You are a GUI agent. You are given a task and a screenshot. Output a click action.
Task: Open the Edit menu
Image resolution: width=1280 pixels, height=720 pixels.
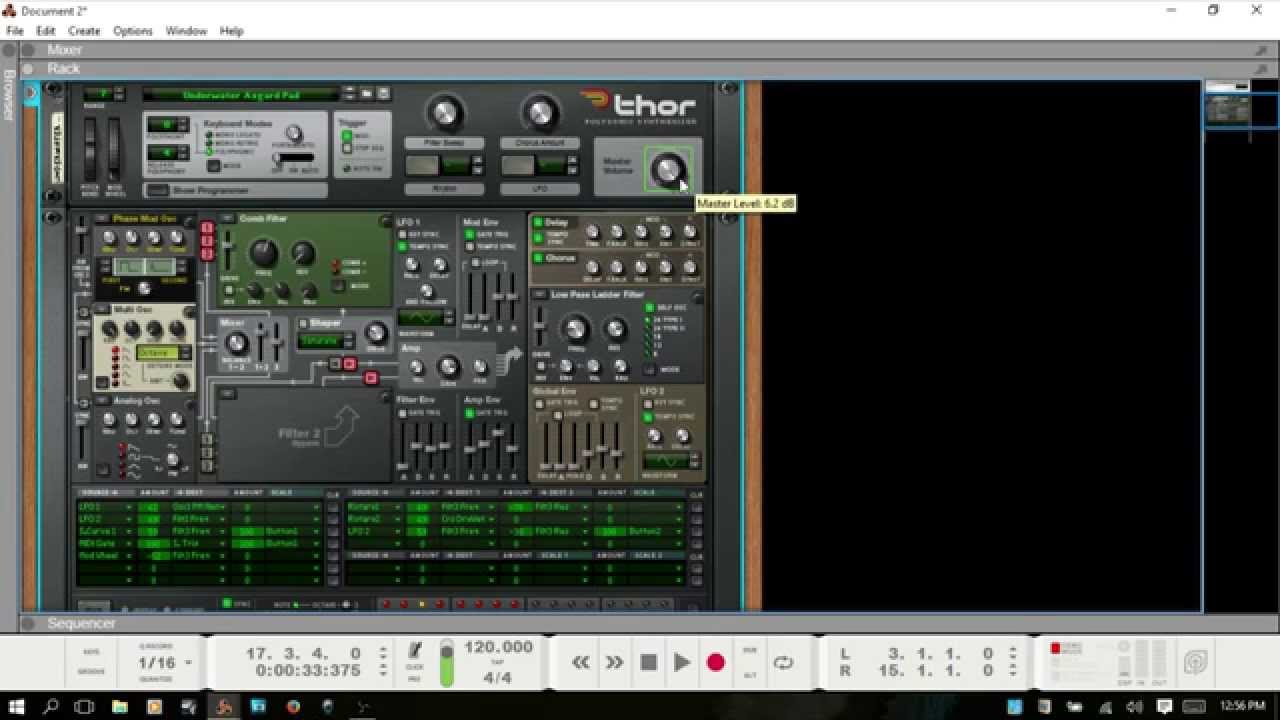(x=46, y=31)
